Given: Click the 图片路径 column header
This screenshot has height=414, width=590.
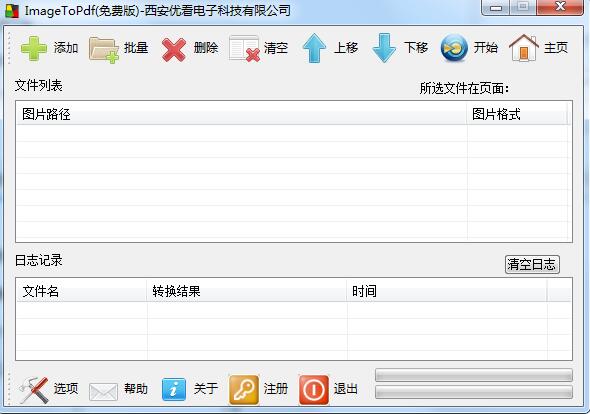Looking at the screenshot, I should [241, 114].
